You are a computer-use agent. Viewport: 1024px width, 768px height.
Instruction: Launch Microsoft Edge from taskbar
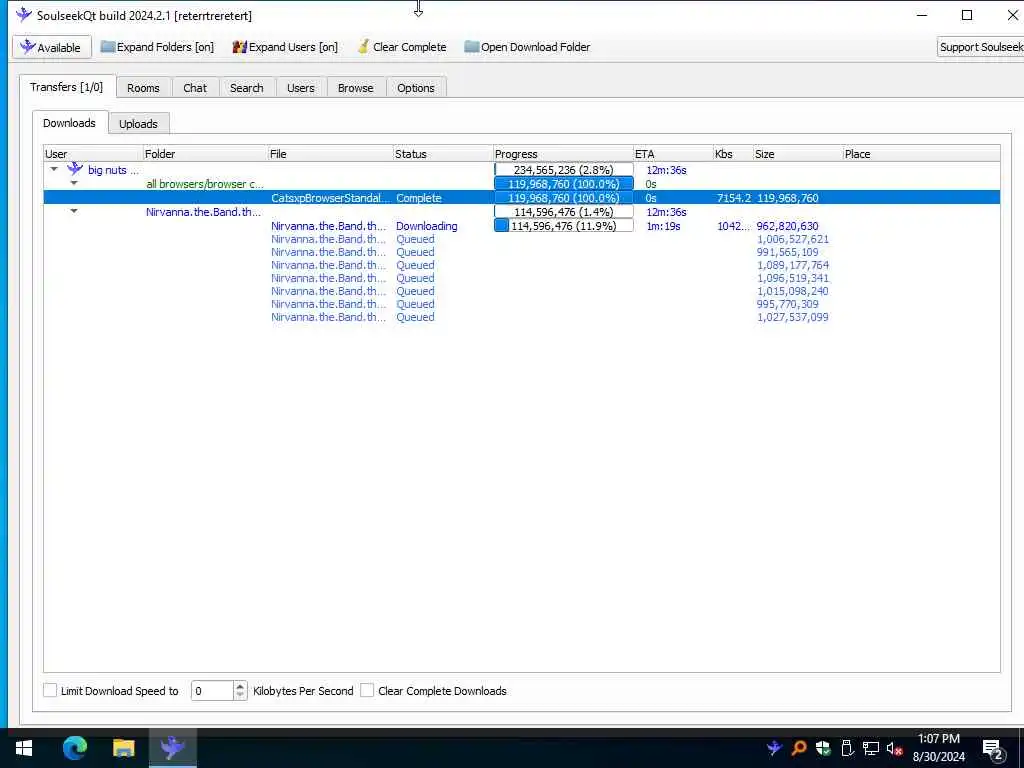(x=74, y=748)
